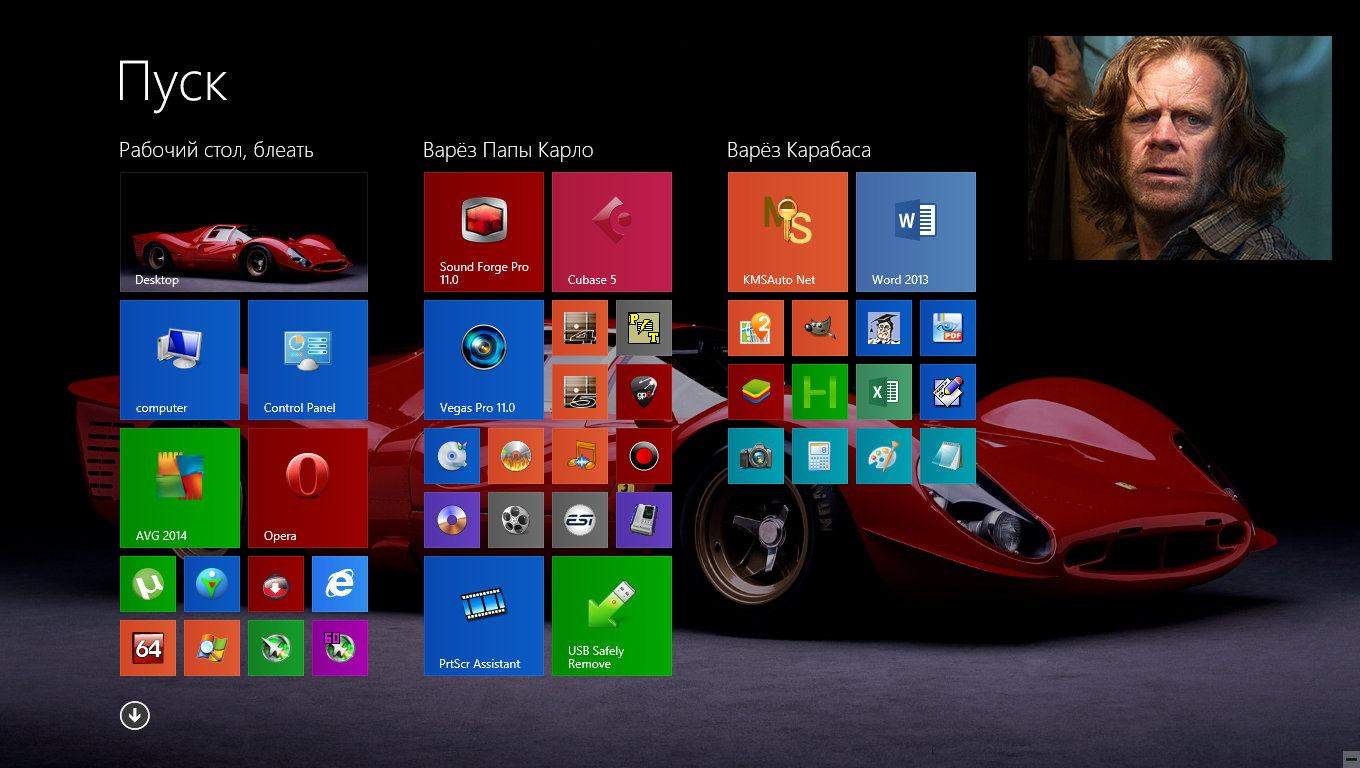1360x768 pixels.
Task: Click the user account picture
Action: tap(1180, 148)
